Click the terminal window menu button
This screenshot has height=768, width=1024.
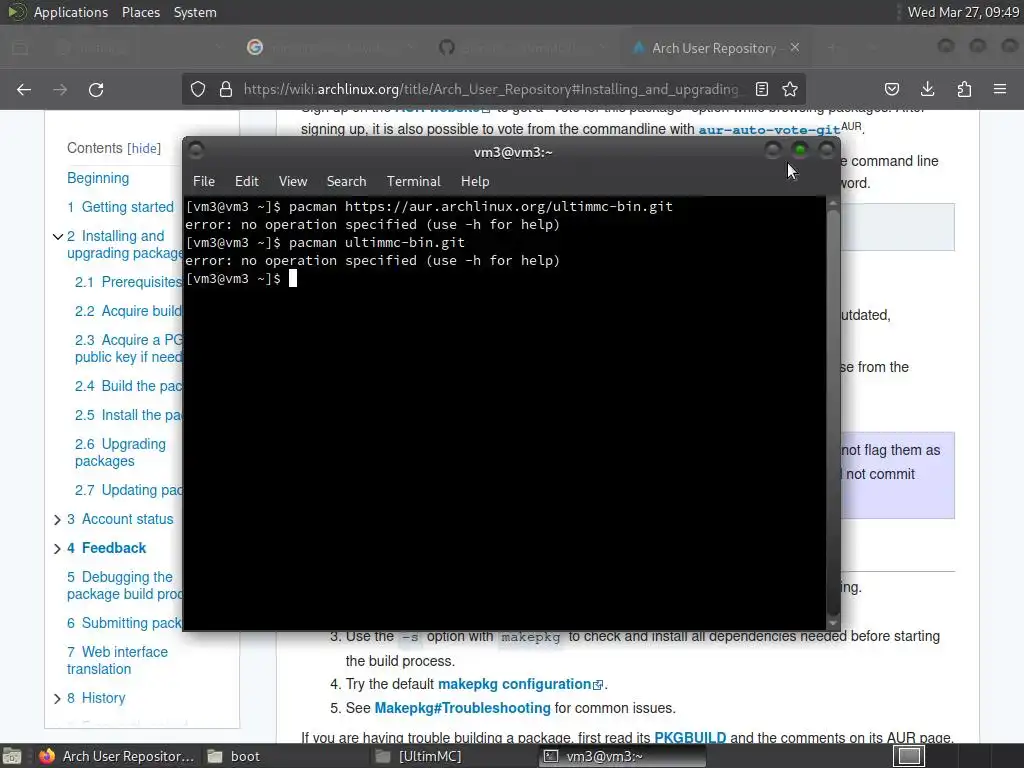pyautogui.click(x=196, y=151)
